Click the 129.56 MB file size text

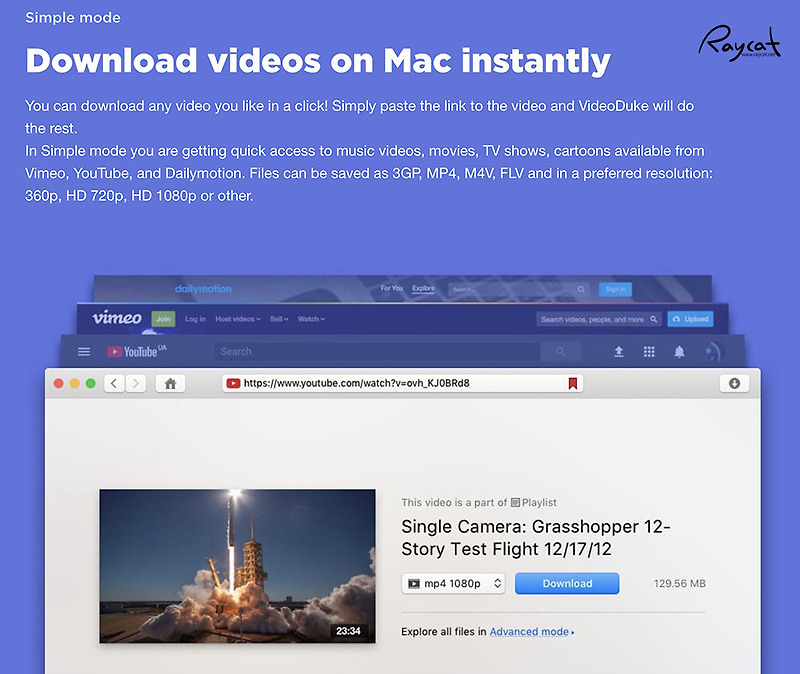click(680, 583)
